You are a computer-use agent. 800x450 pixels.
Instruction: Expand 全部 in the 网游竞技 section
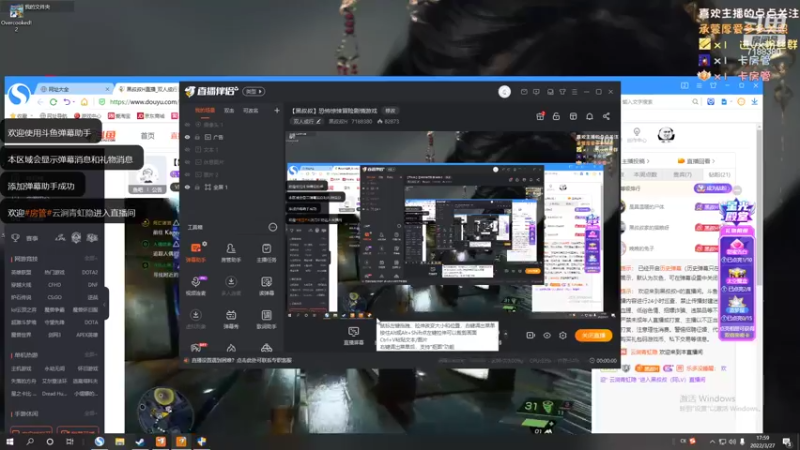click(x=90, y=259)
